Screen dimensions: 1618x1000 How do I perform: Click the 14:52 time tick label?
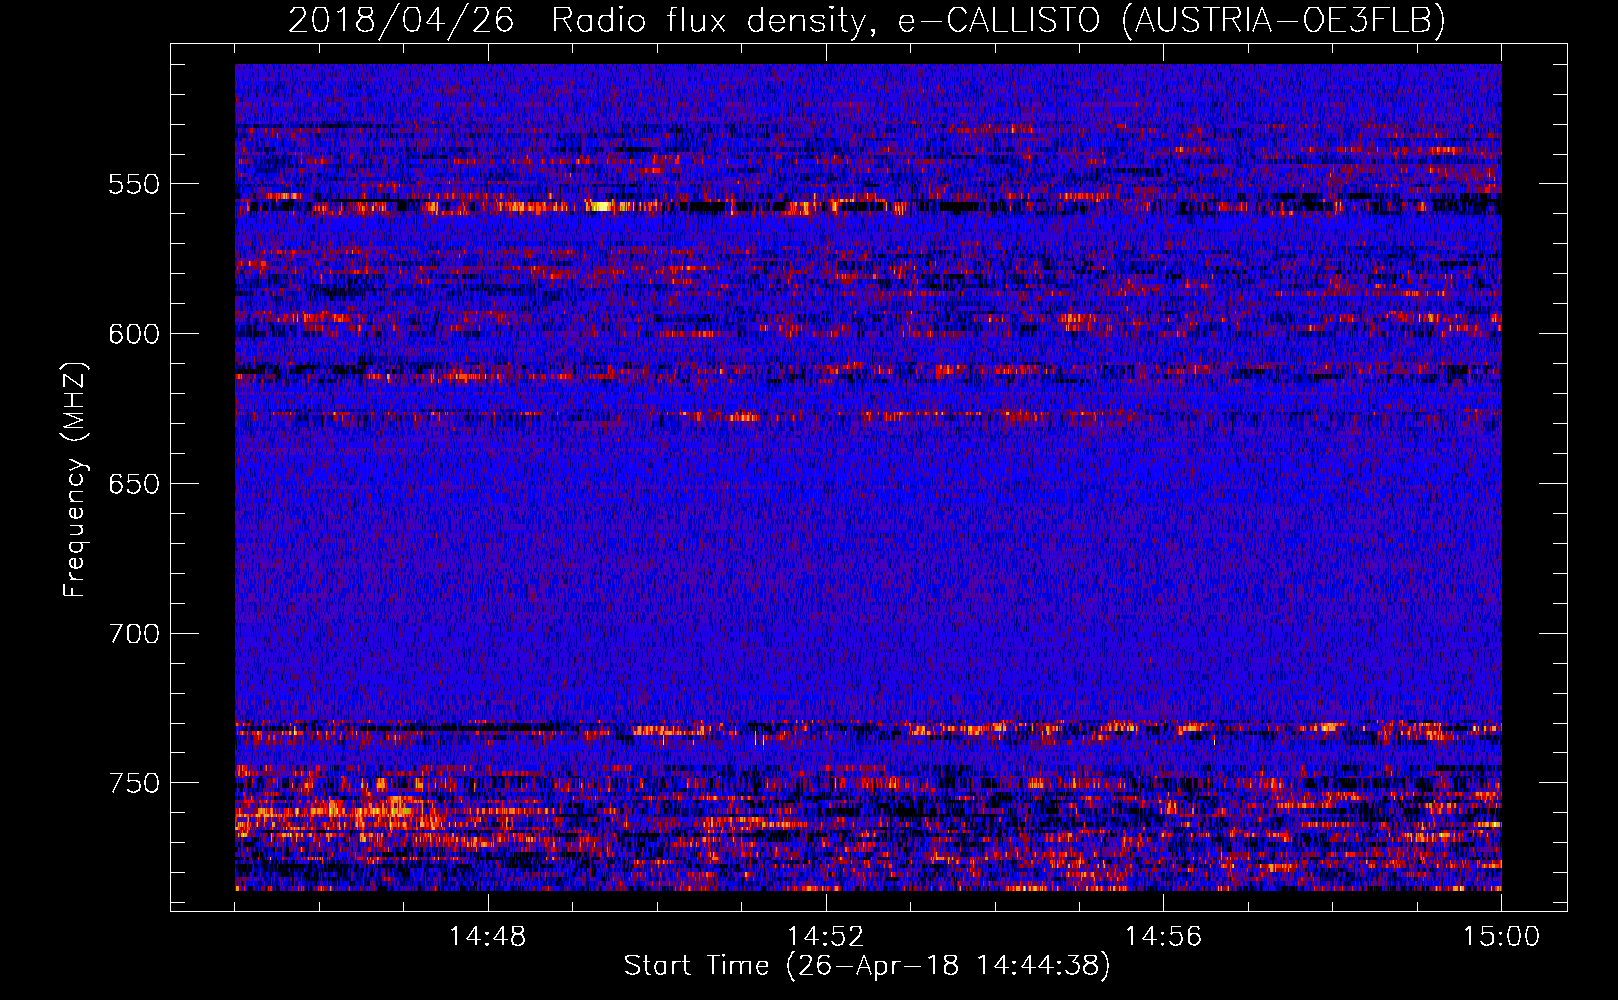click(825, 937)
